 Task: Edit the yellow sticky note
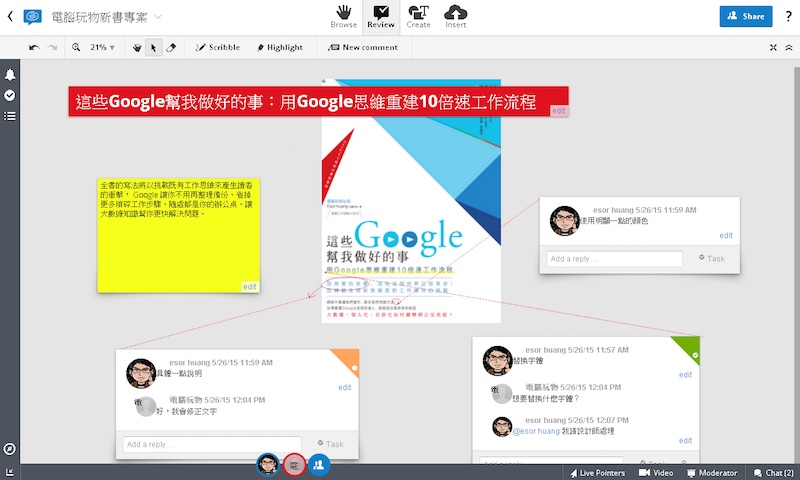pyautogui.click(x=249, y=287)
